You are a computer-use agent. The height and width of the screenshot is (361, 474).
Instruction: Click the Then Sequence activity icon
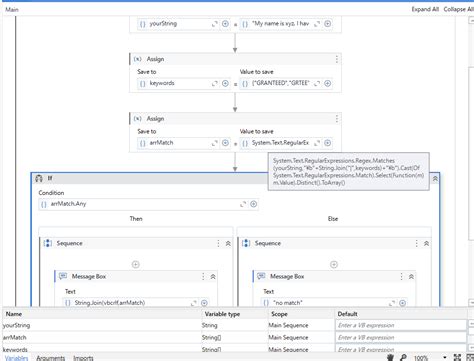pos(48,243)
